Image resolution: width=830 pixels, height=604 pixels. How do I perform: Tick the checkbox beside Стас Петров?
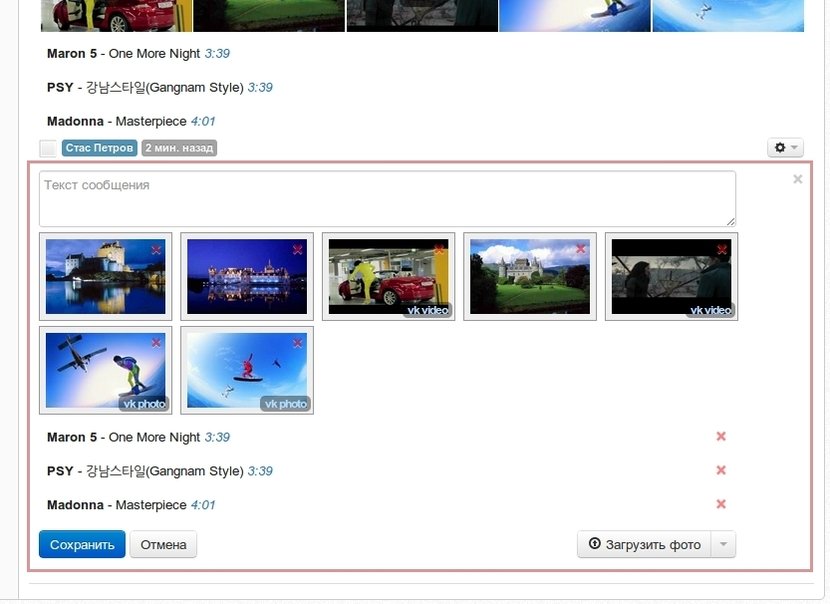(x=48, y=148)
